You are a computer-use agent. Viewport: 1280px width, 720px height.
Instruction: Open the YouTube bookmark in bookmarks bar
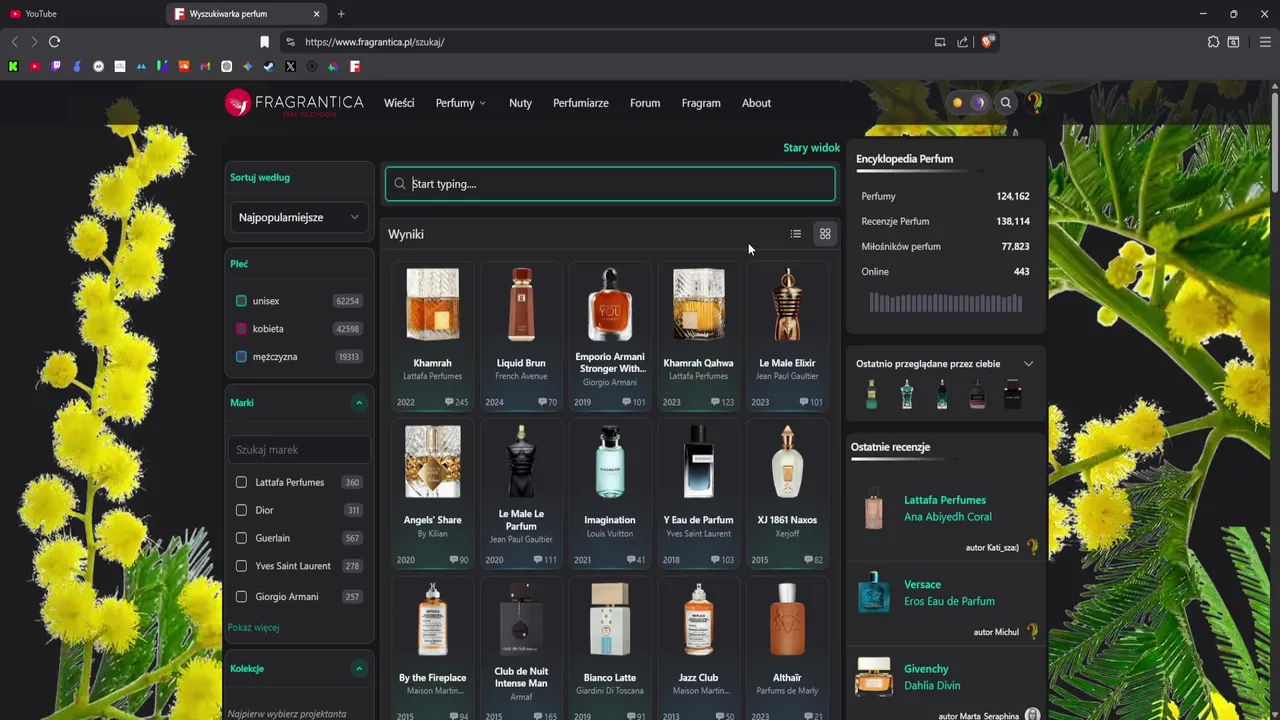35,67
